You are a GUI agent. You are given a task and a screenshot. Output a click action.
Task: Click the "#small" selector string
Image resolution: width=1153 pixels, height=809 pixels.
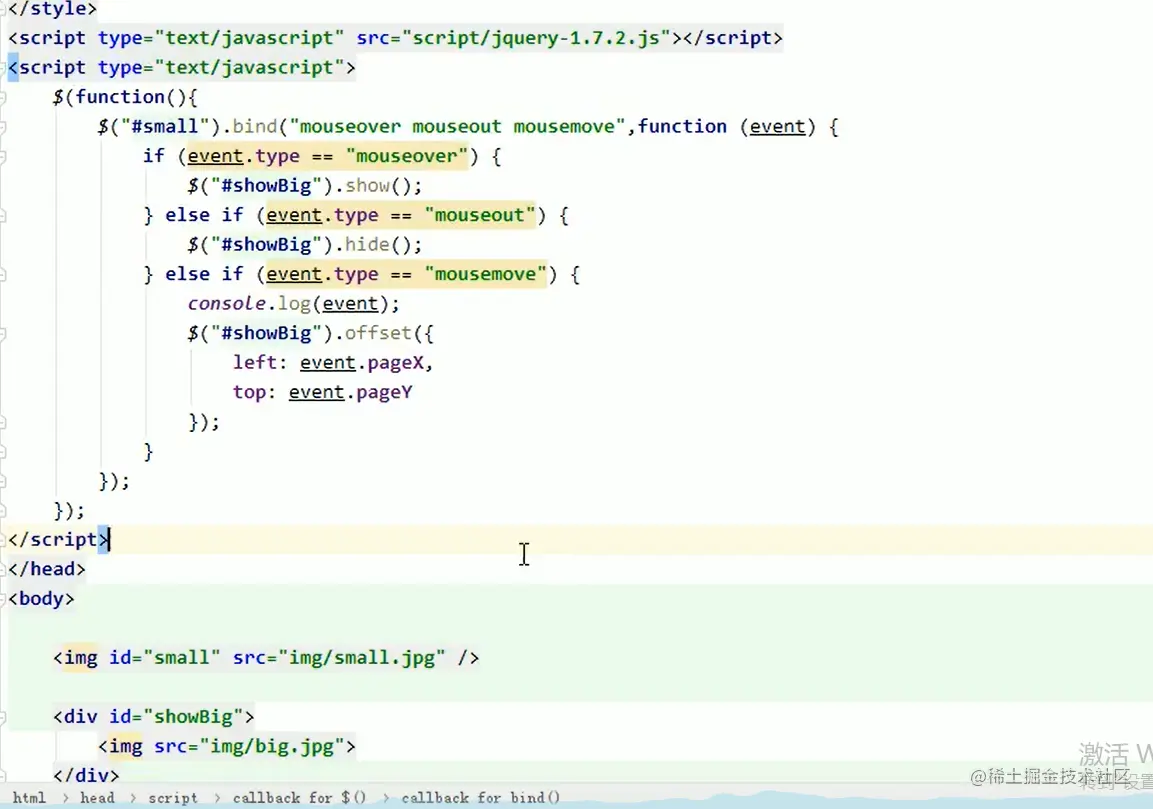pos(165,126)
